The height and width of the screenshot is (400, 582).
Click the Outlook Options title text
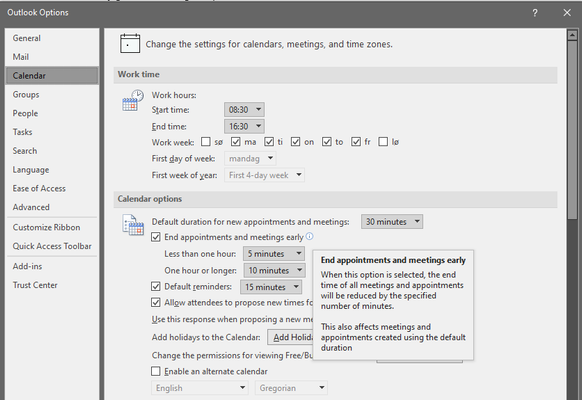38,13
